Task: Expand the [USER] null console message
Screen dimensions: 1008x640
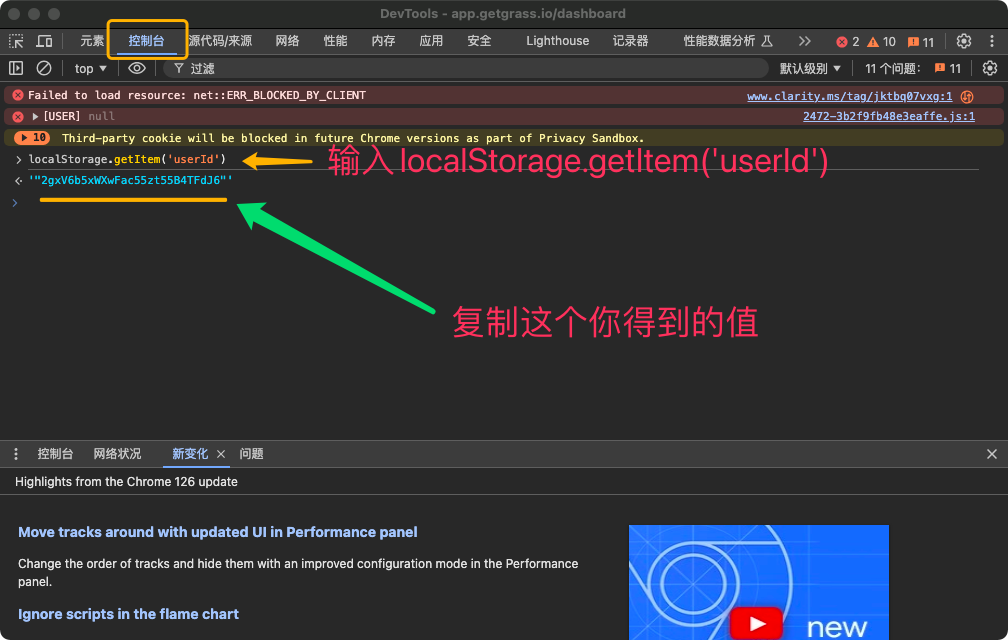Action: 36,116
